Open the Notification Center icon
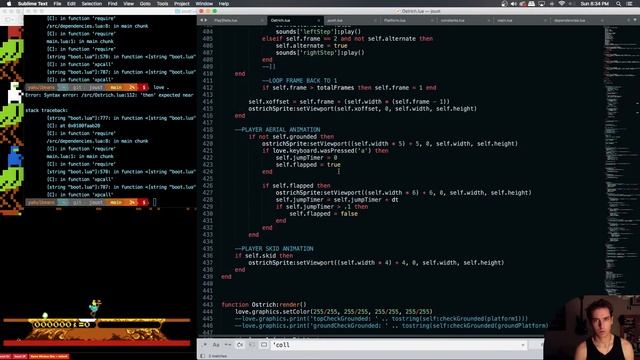 click(629, 4)
